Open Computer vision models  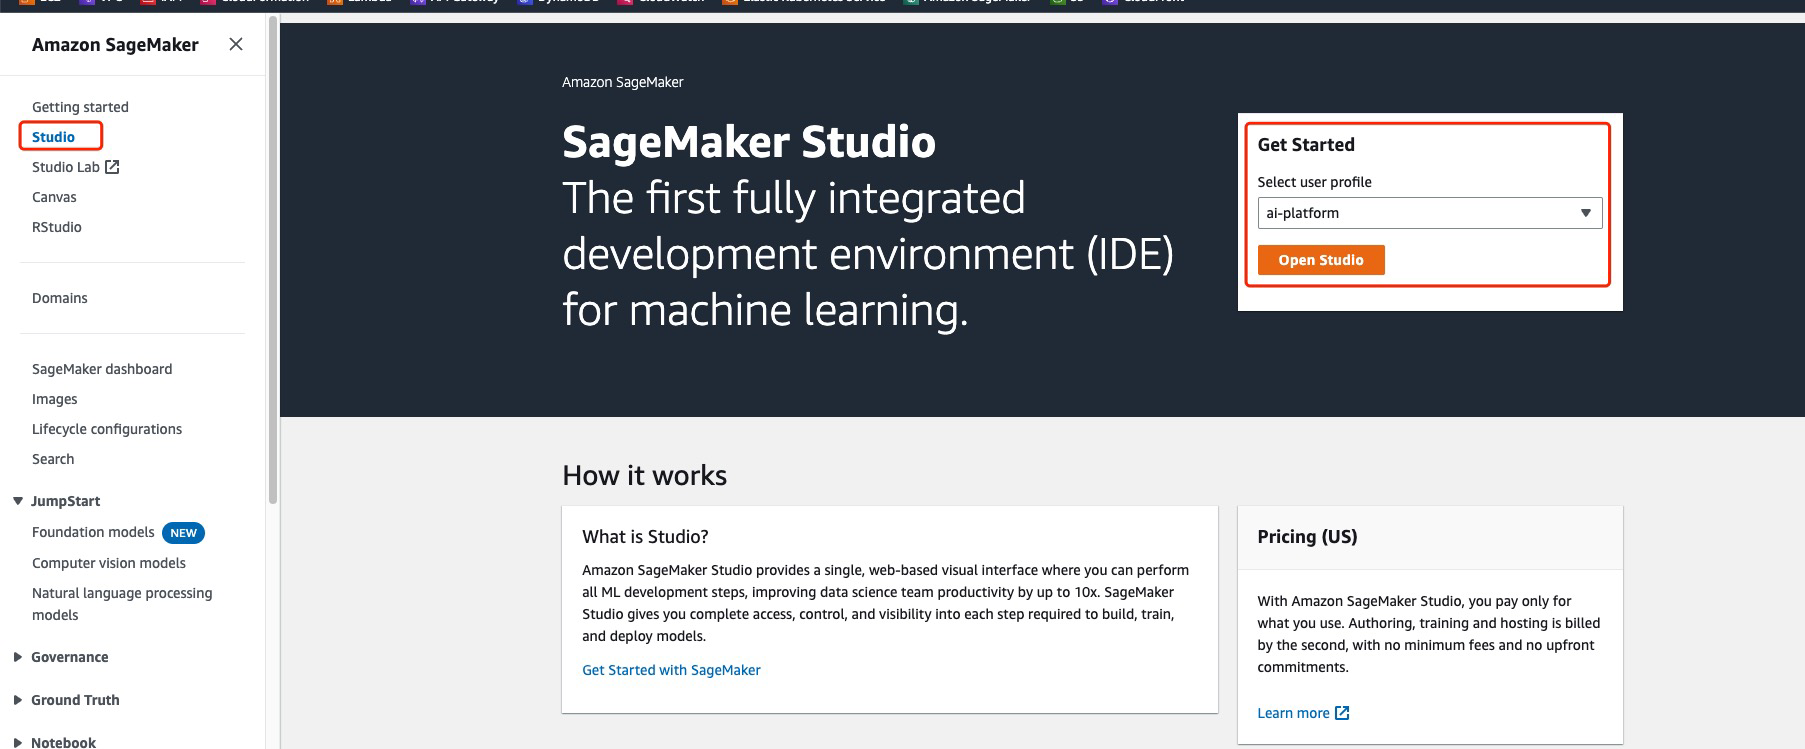click(x=109, y=563)
